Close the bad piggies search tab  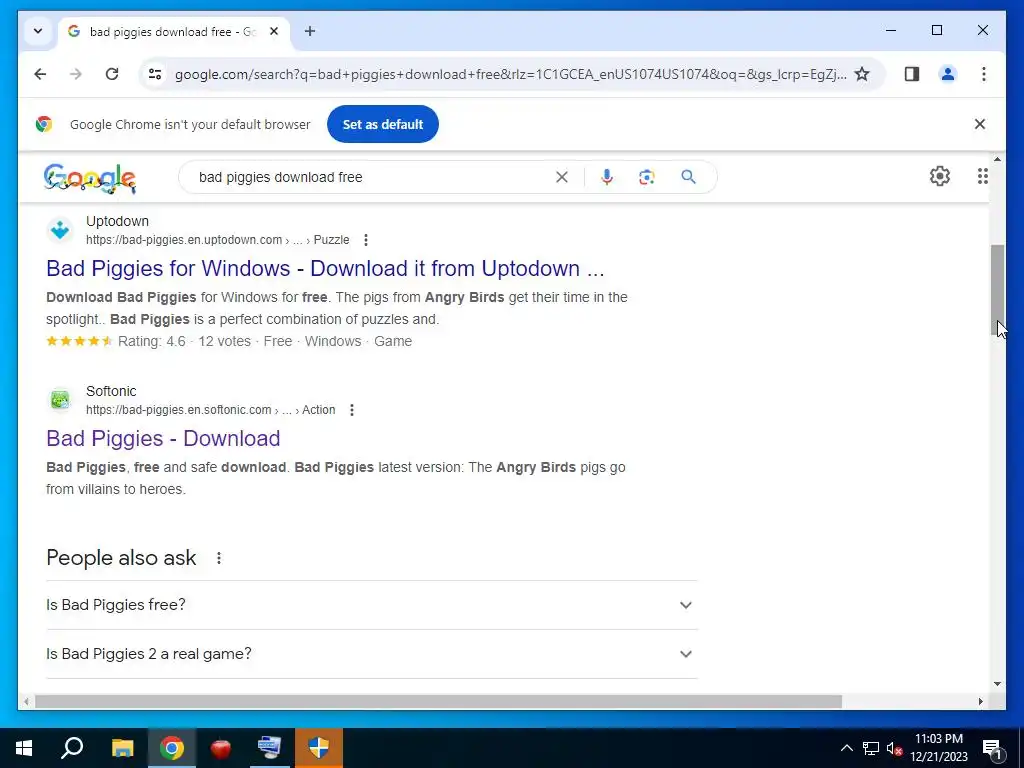coord(274,31)
